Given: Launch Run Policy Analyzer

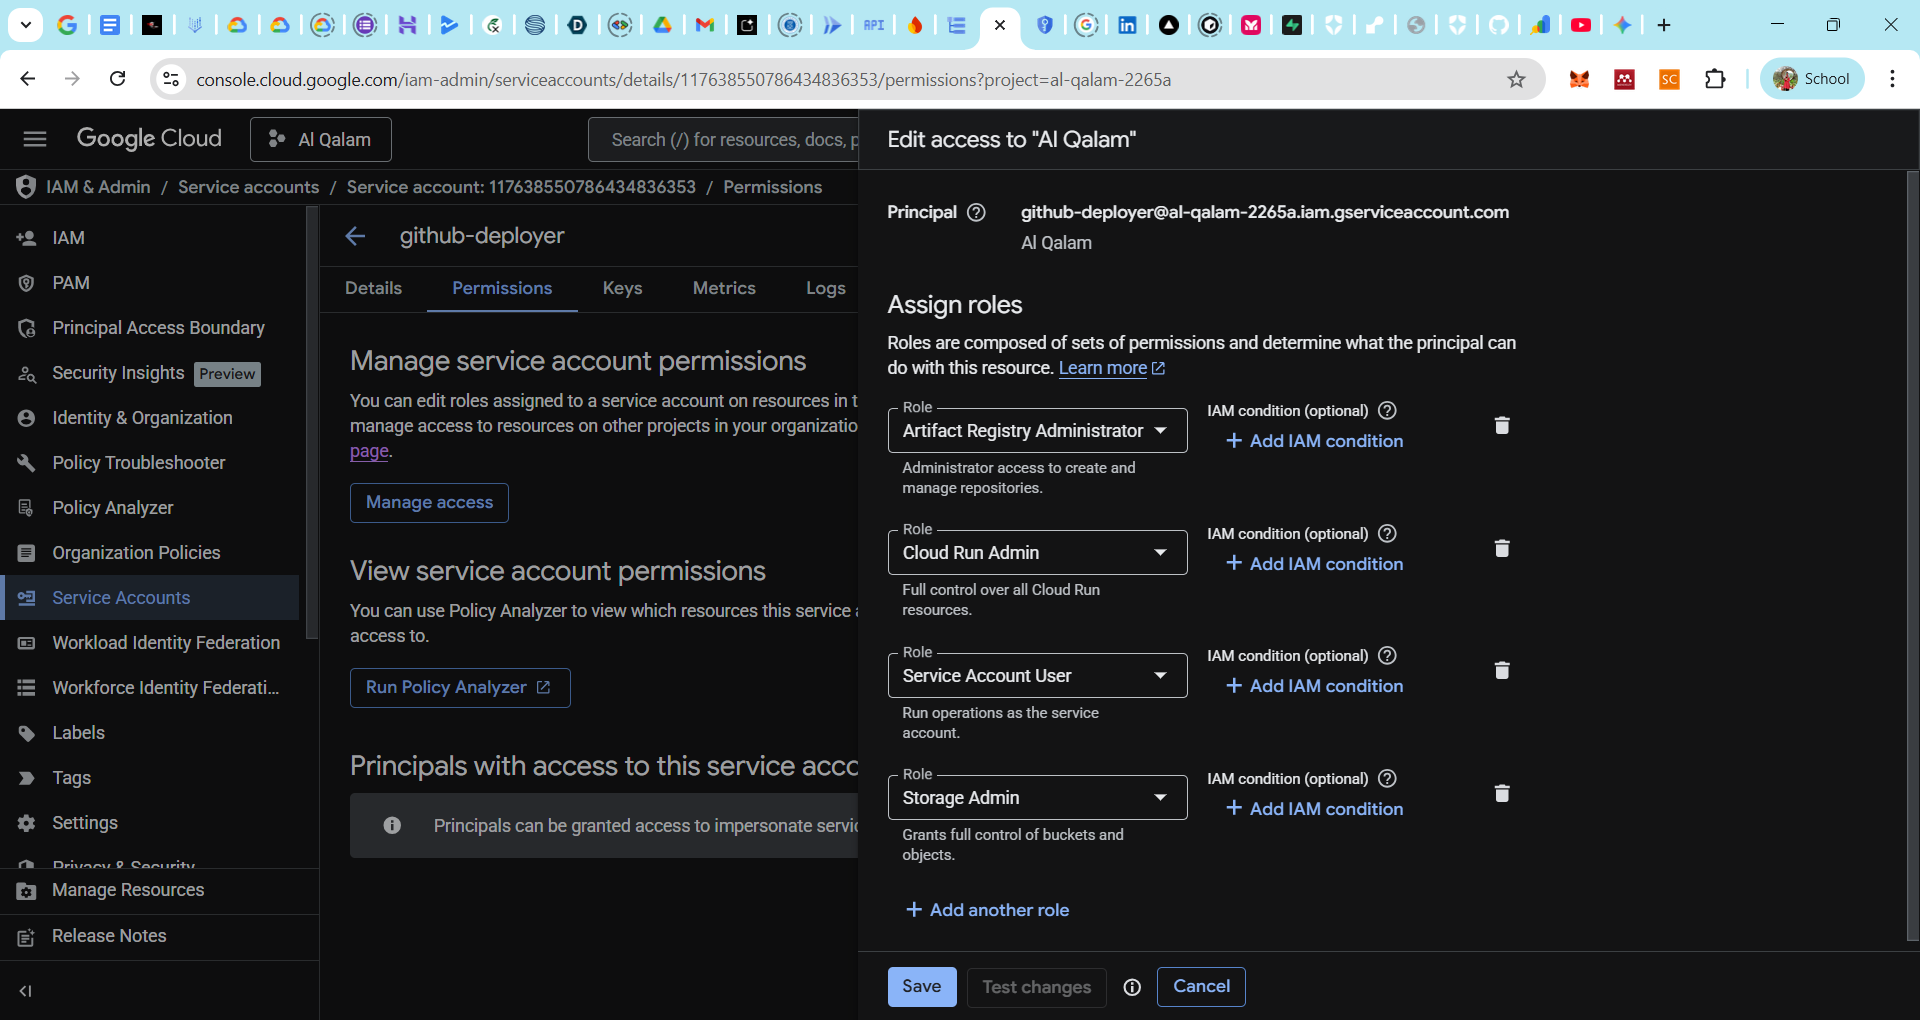Looking at the screenshot, I should coord(460,688).
